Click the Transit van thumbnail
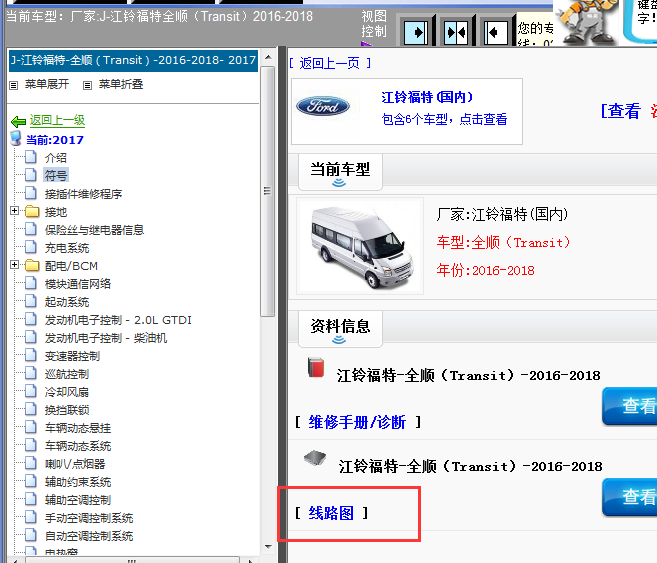 tap(360, 246)
